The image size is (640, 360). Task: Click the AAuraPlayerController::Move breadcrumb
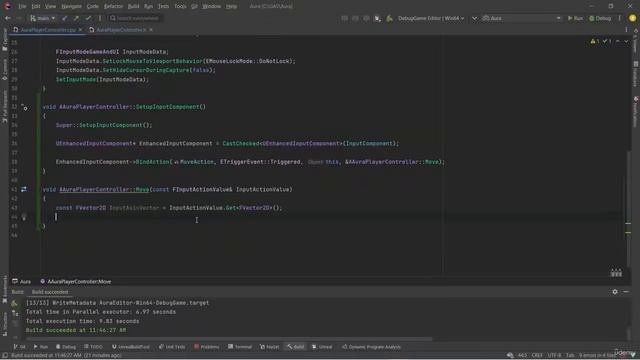(76, 281)
